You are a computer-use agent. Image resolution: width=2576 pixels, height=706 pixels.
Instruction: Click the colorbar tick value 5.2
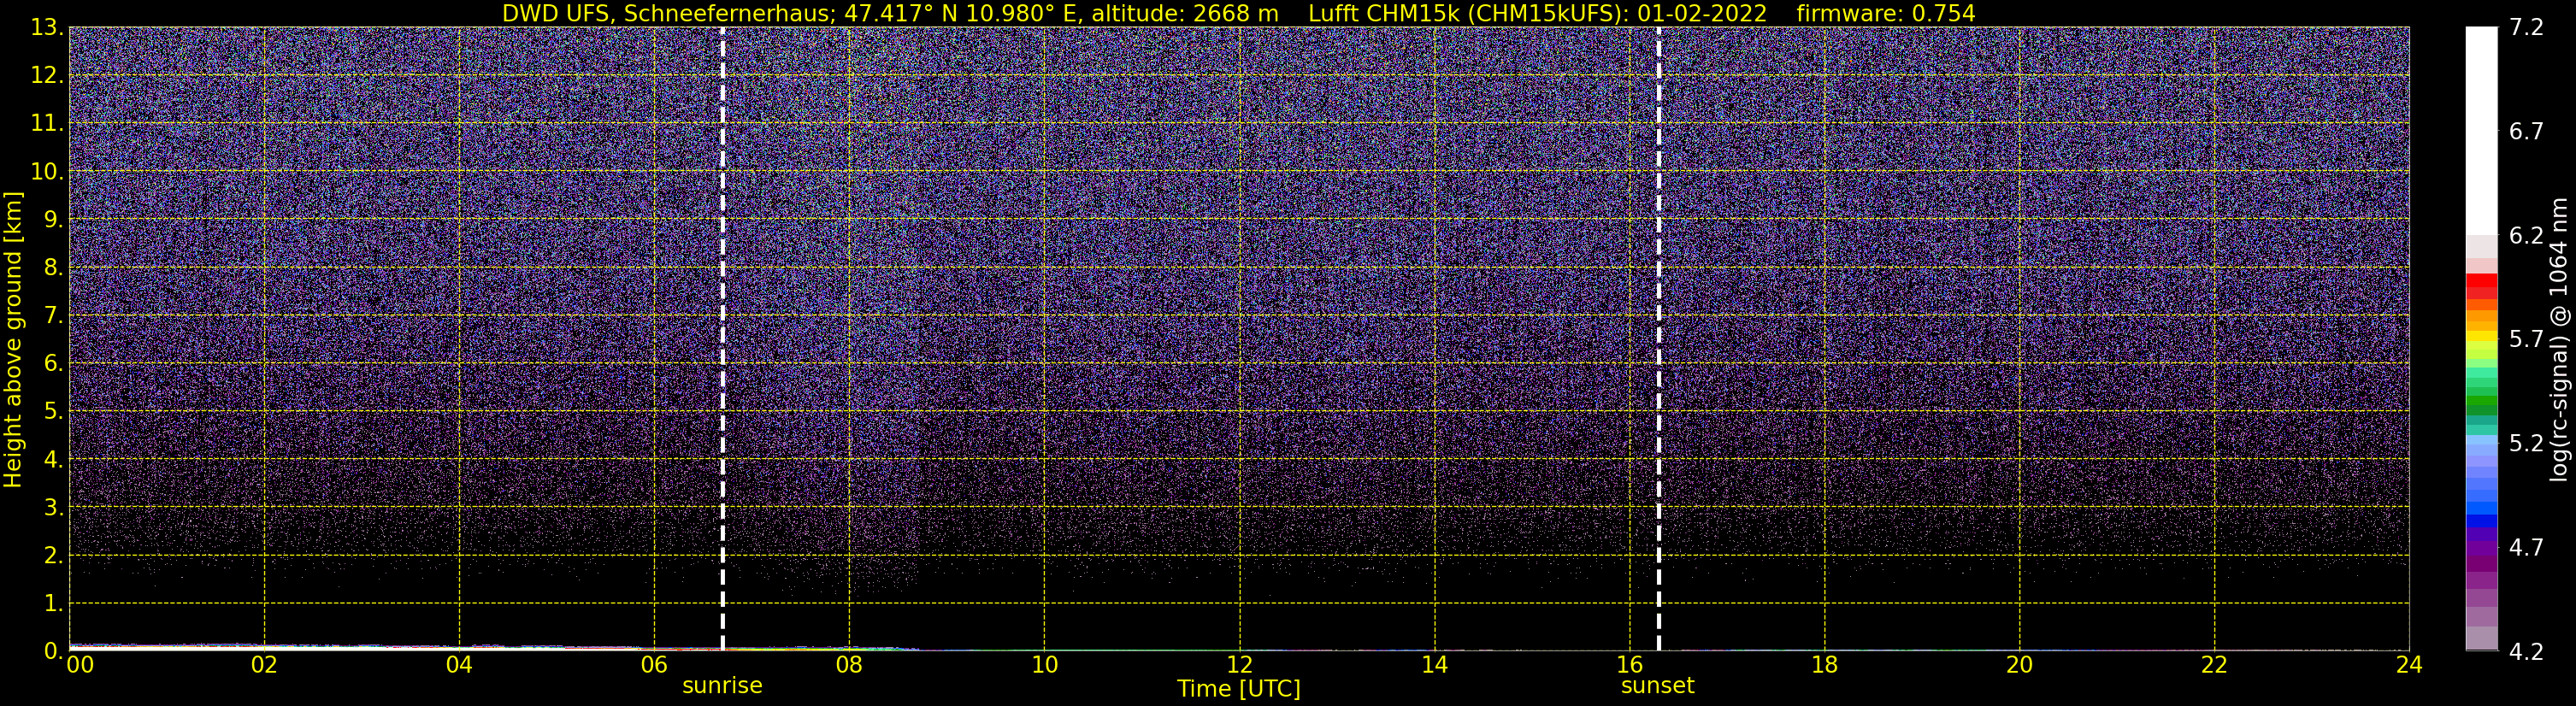tap(2526, 444)
